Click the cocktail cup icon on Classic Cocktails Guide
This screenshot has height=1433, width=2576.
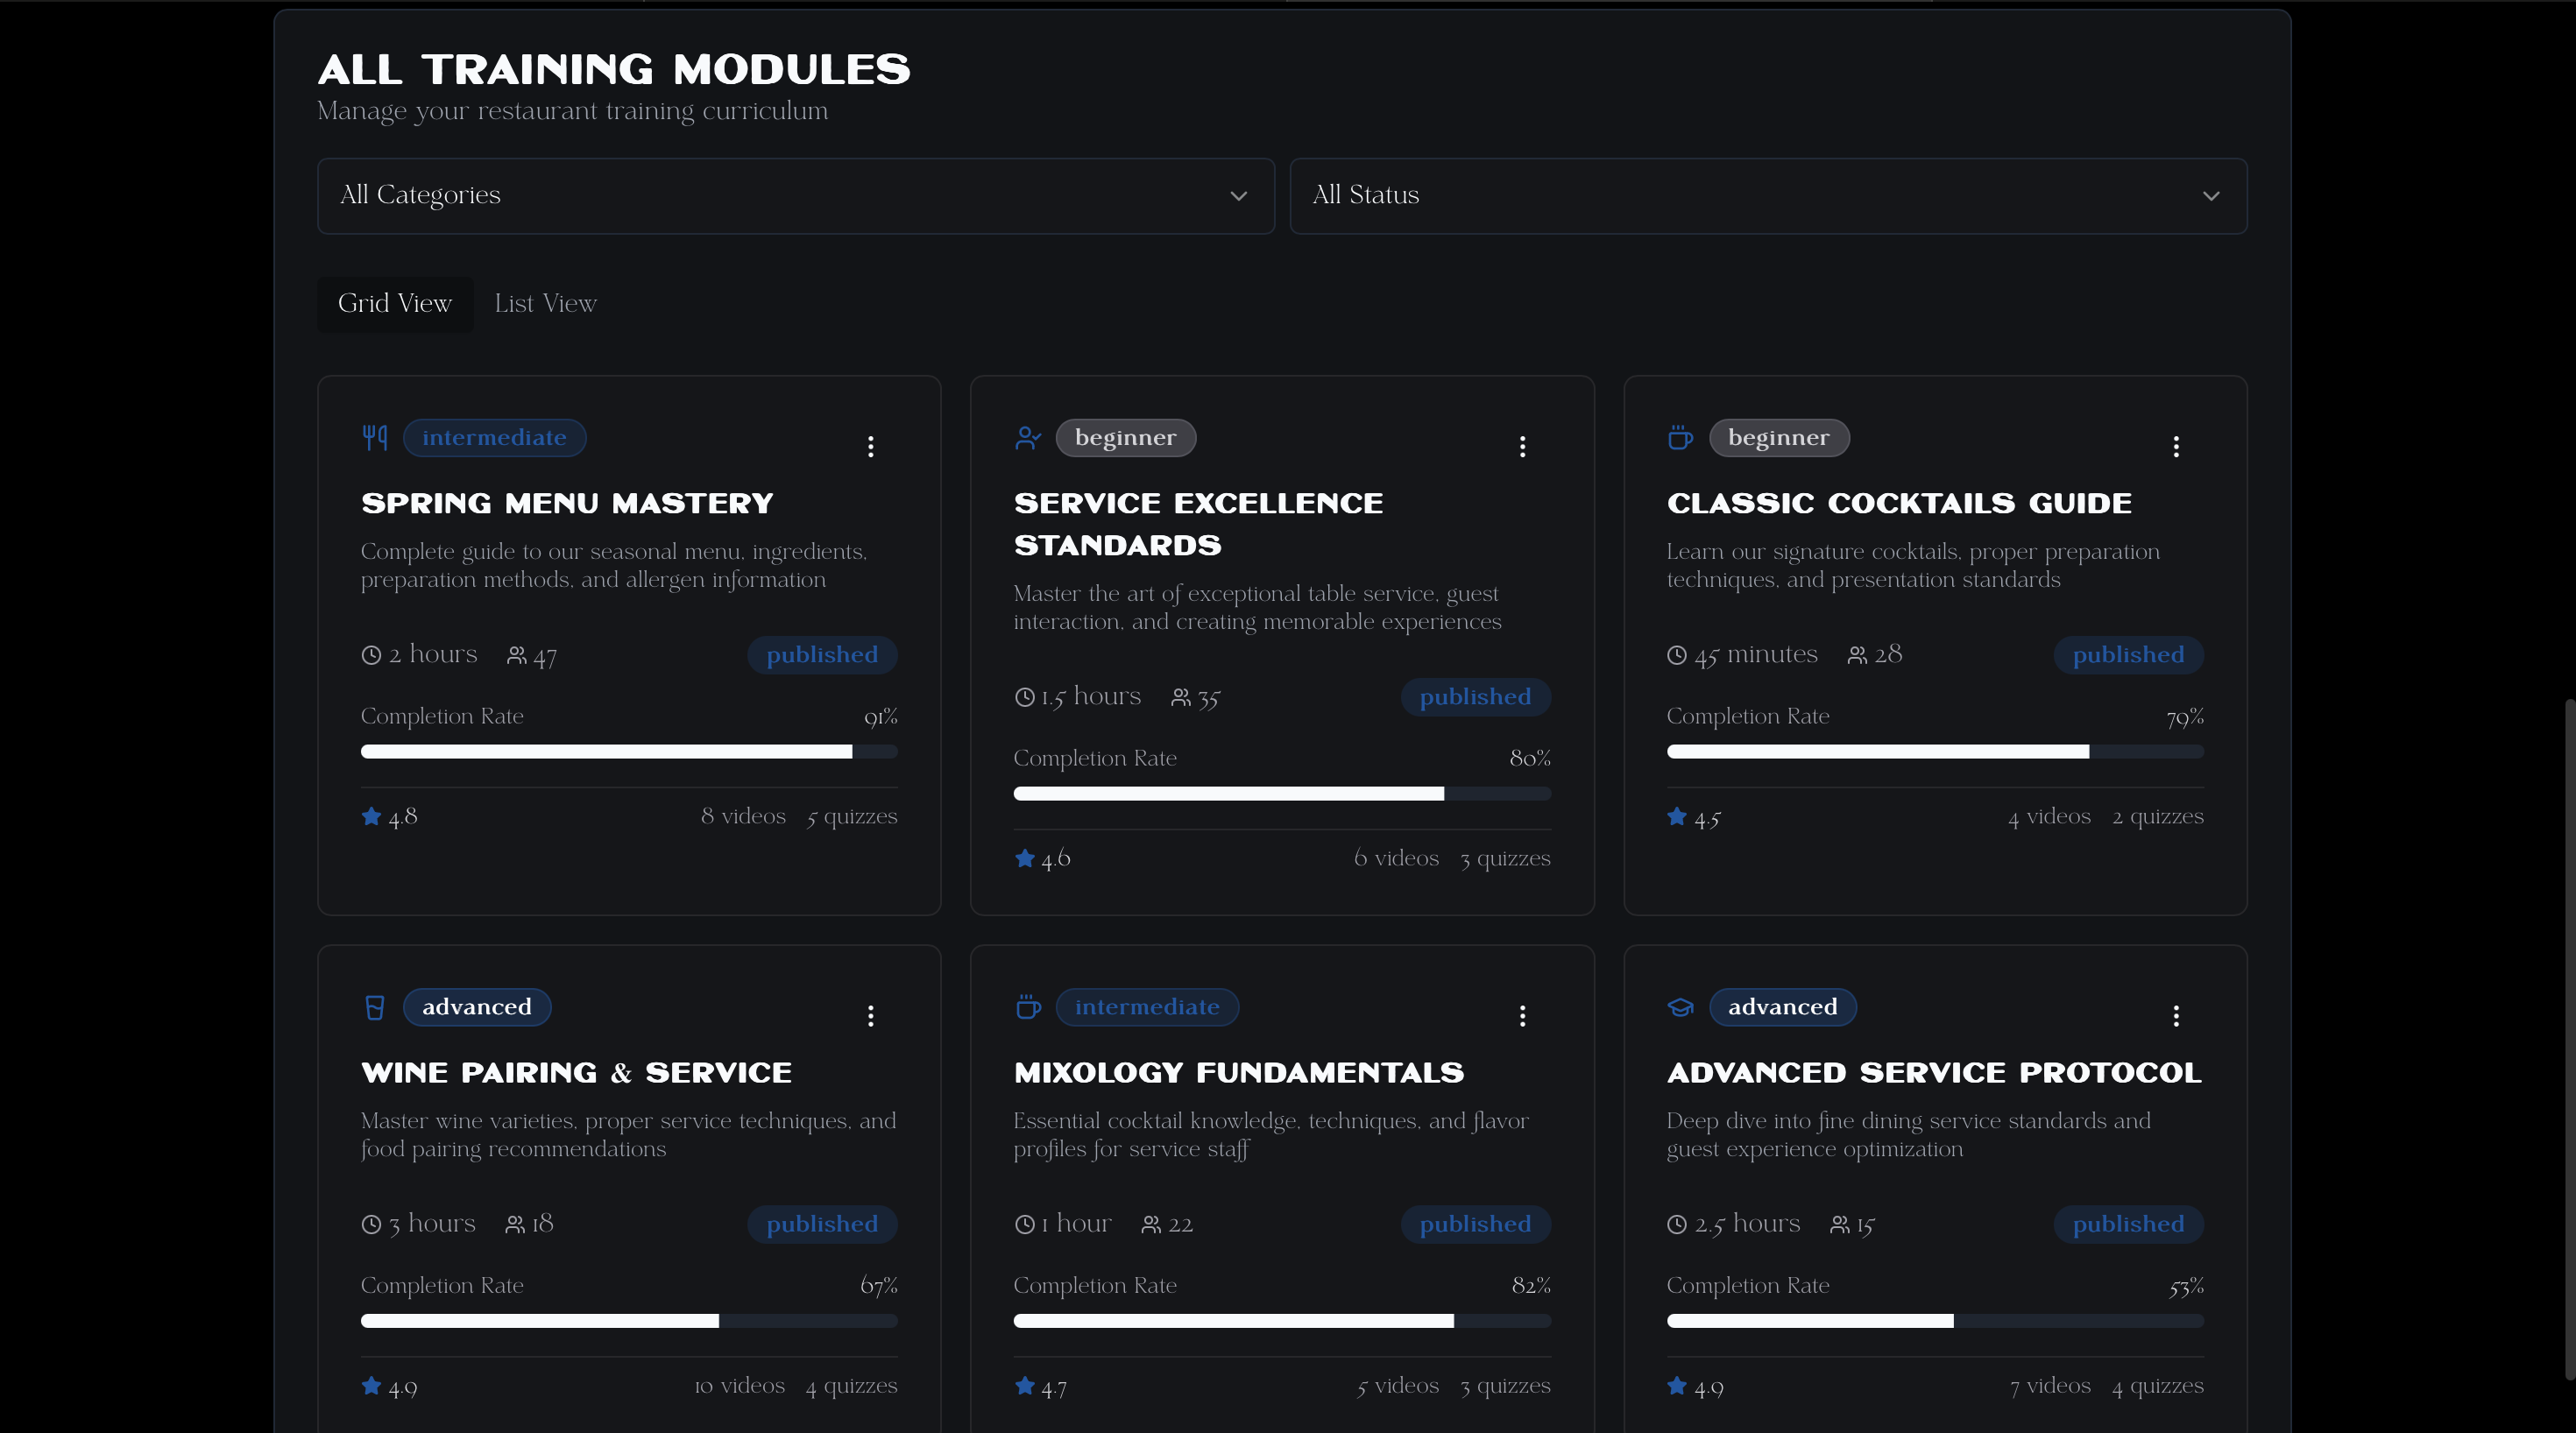click(x=1680, y=437)
